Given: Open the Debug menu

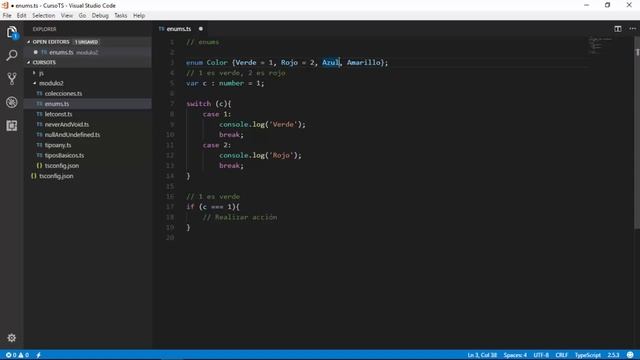Looking at the screenshot, I should (x=100, y=16).
